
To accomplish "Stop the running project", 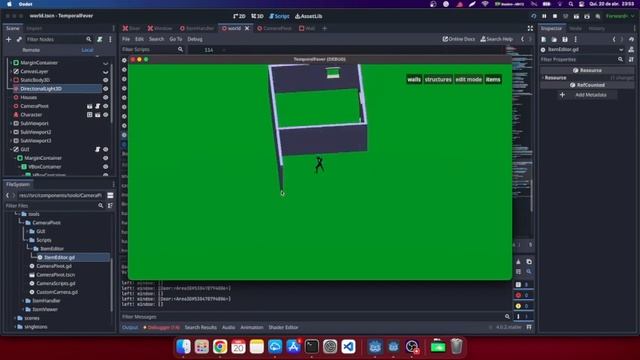I will point(555,16).
